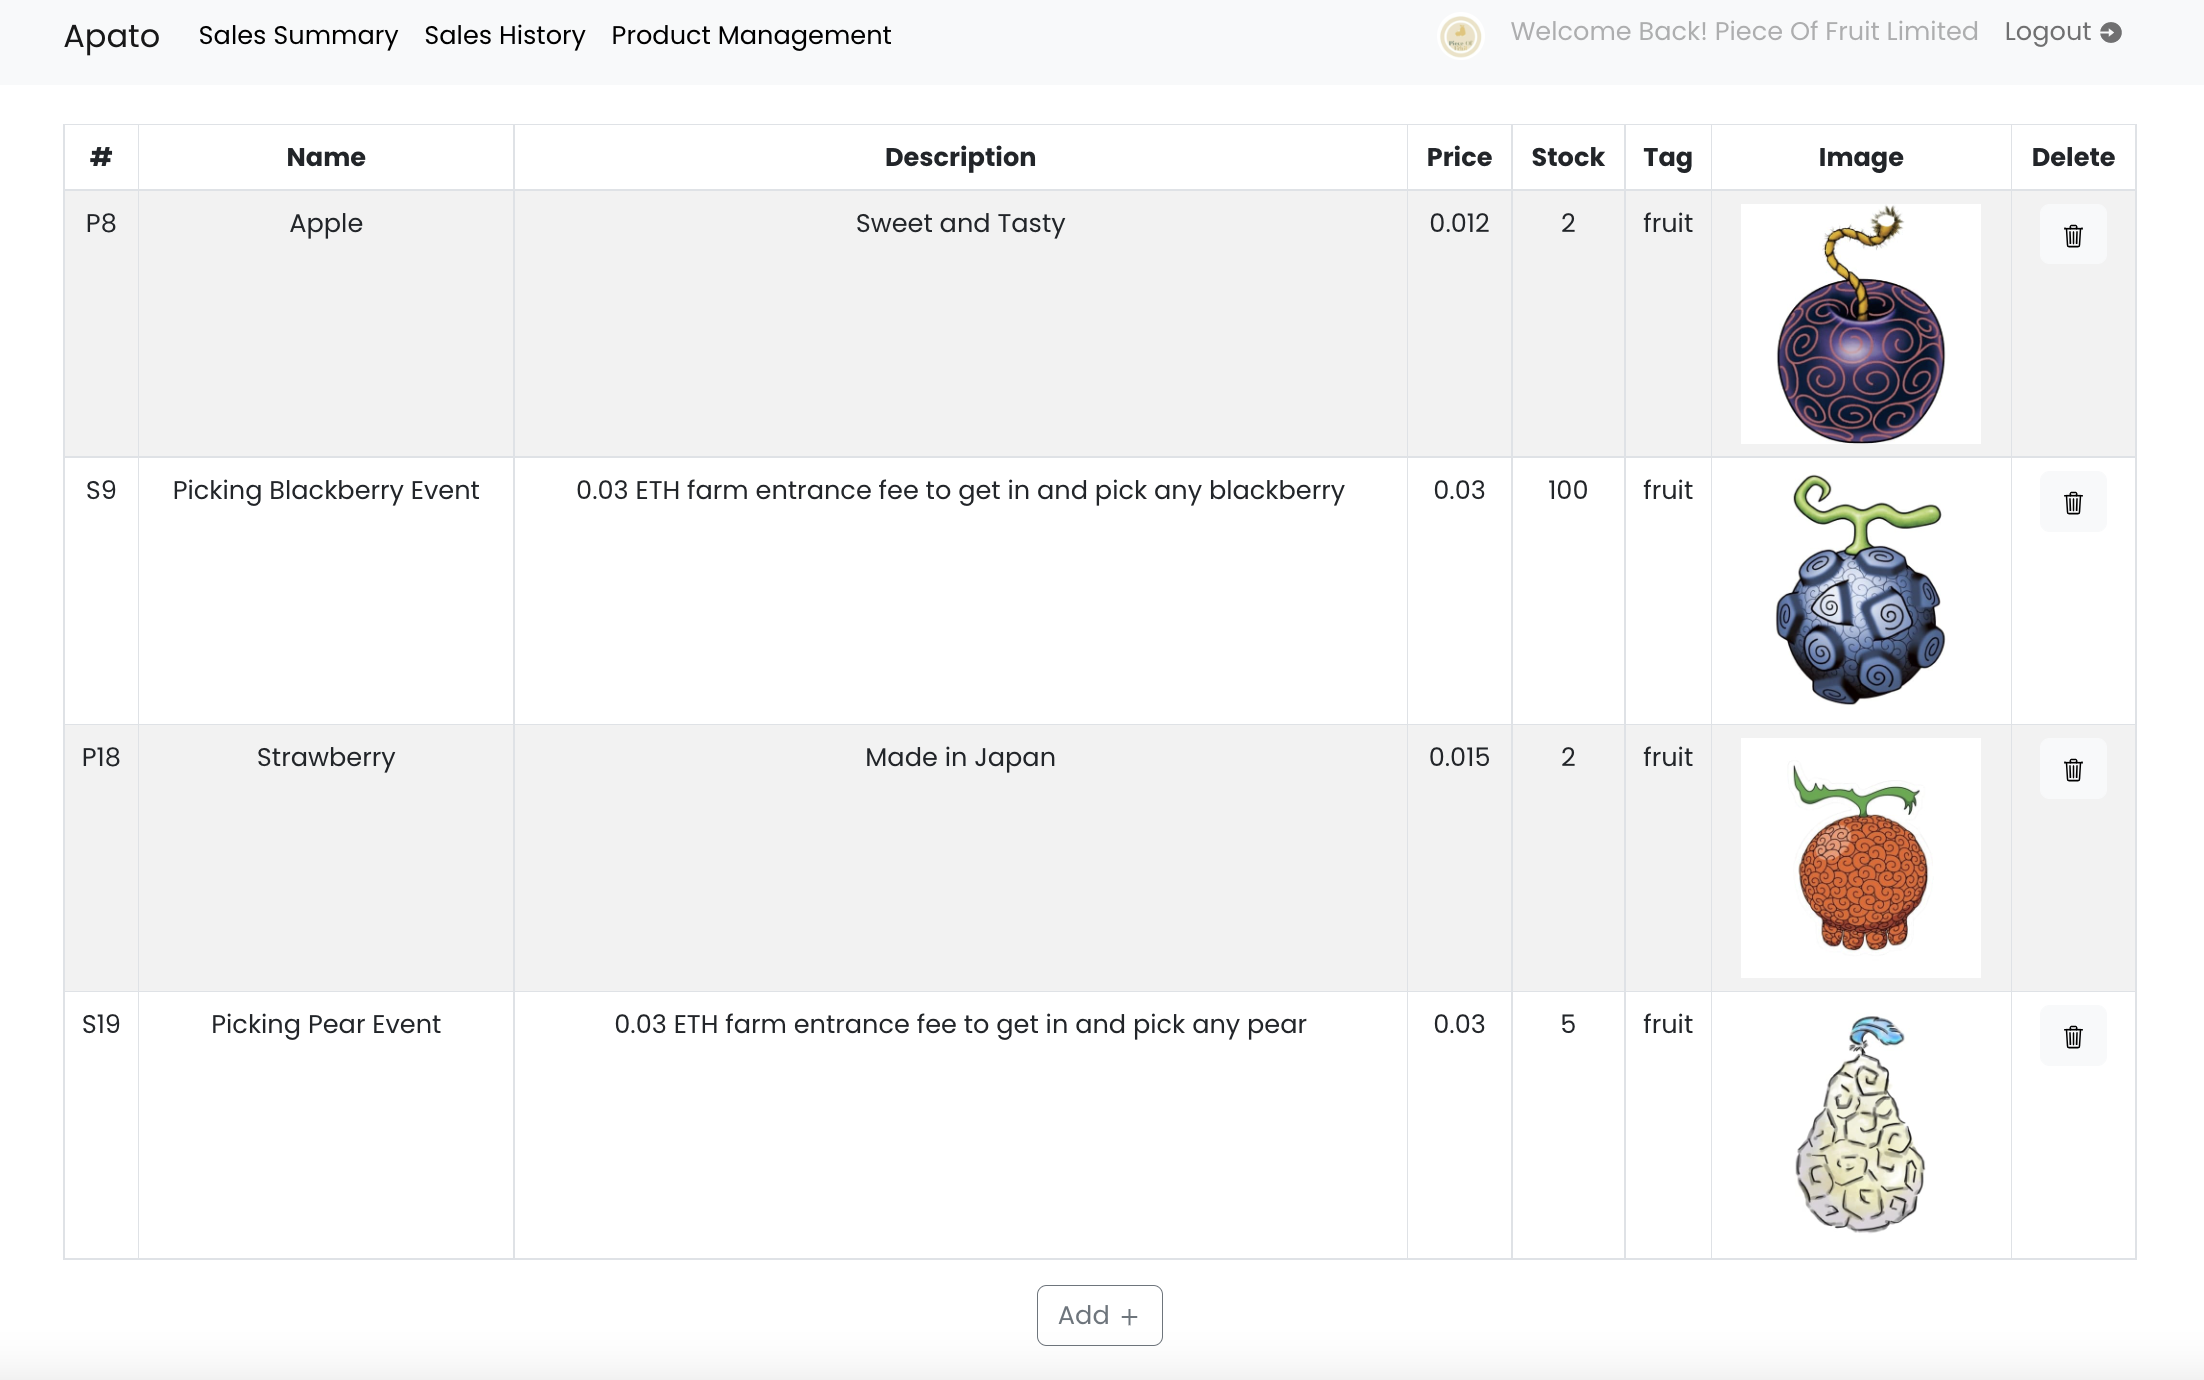Delete the Picking Pear Event product
Screen dimensions: 2204x1380
(x=2072, y=1036)
